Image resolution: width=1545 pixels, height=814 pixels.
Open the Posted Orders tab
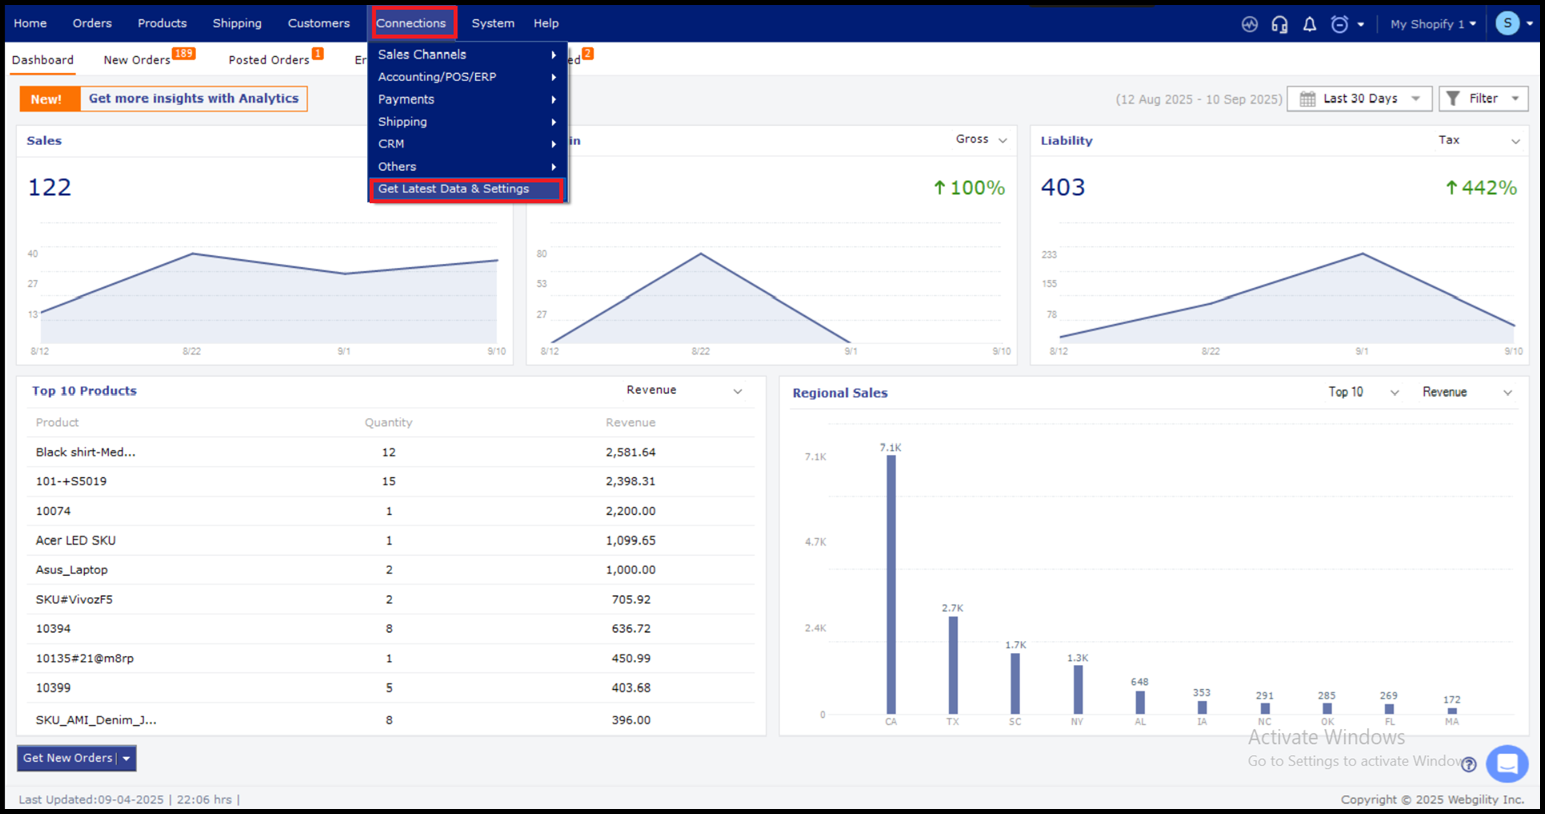(268, 60)
